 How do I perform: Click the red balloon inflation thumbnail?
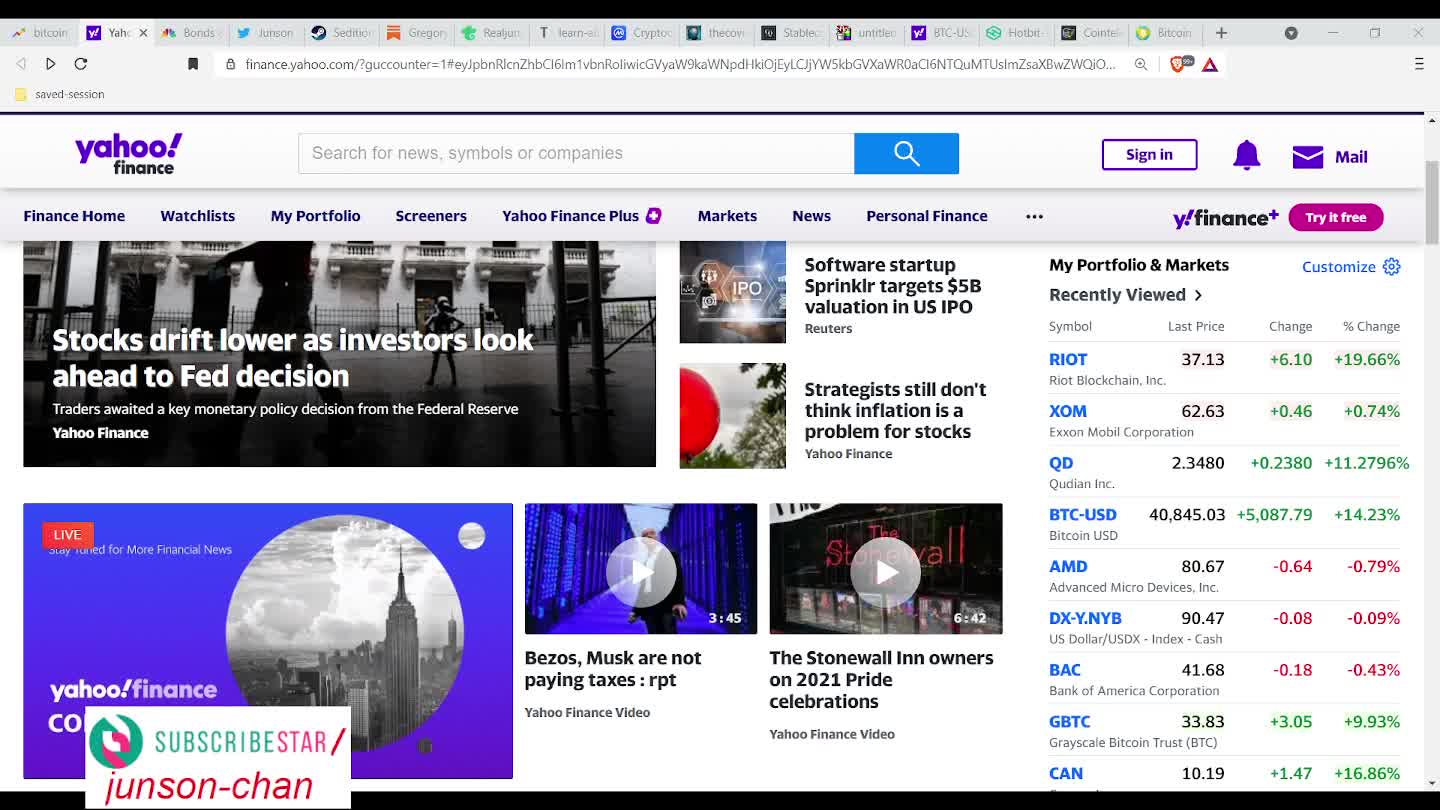(732, 416)
